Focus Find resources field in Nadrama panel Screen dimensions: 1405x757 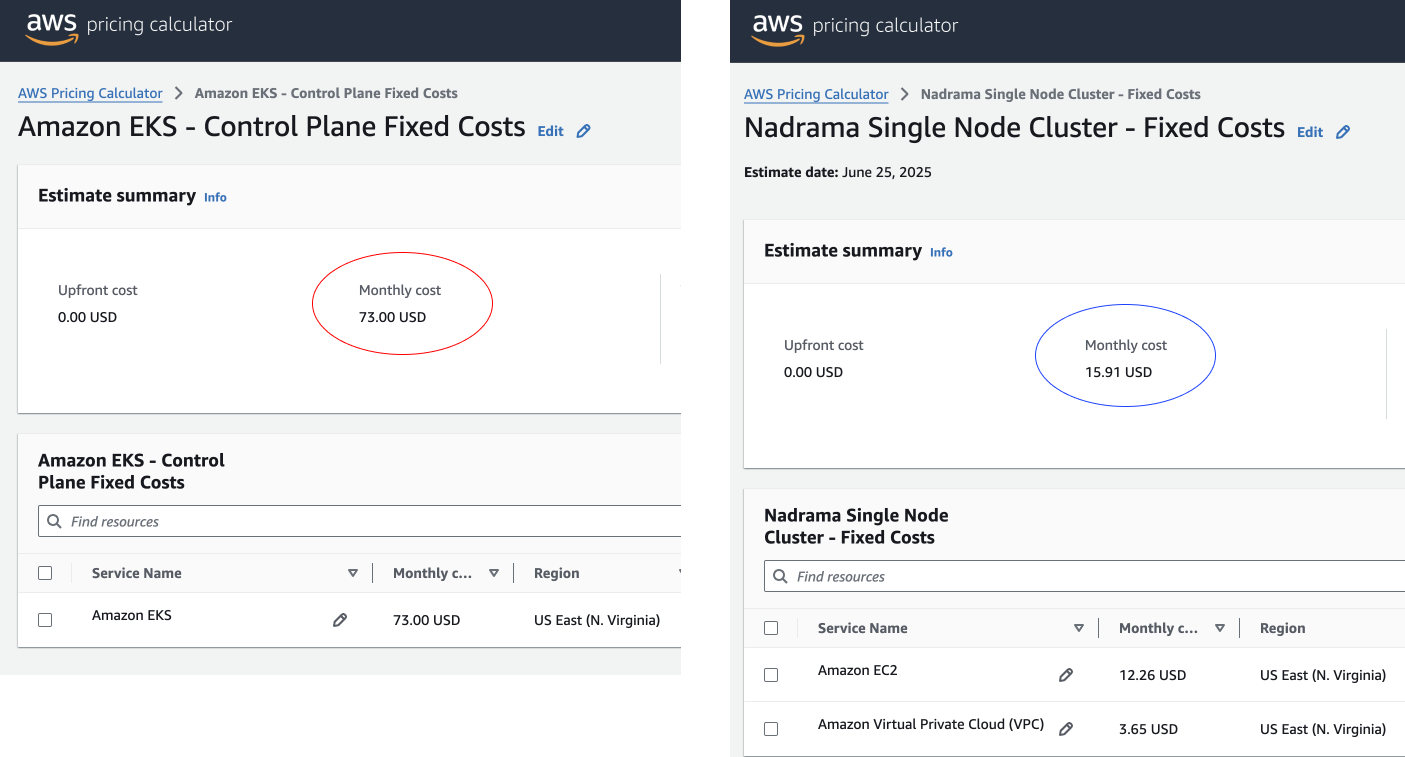[1085, 576]
